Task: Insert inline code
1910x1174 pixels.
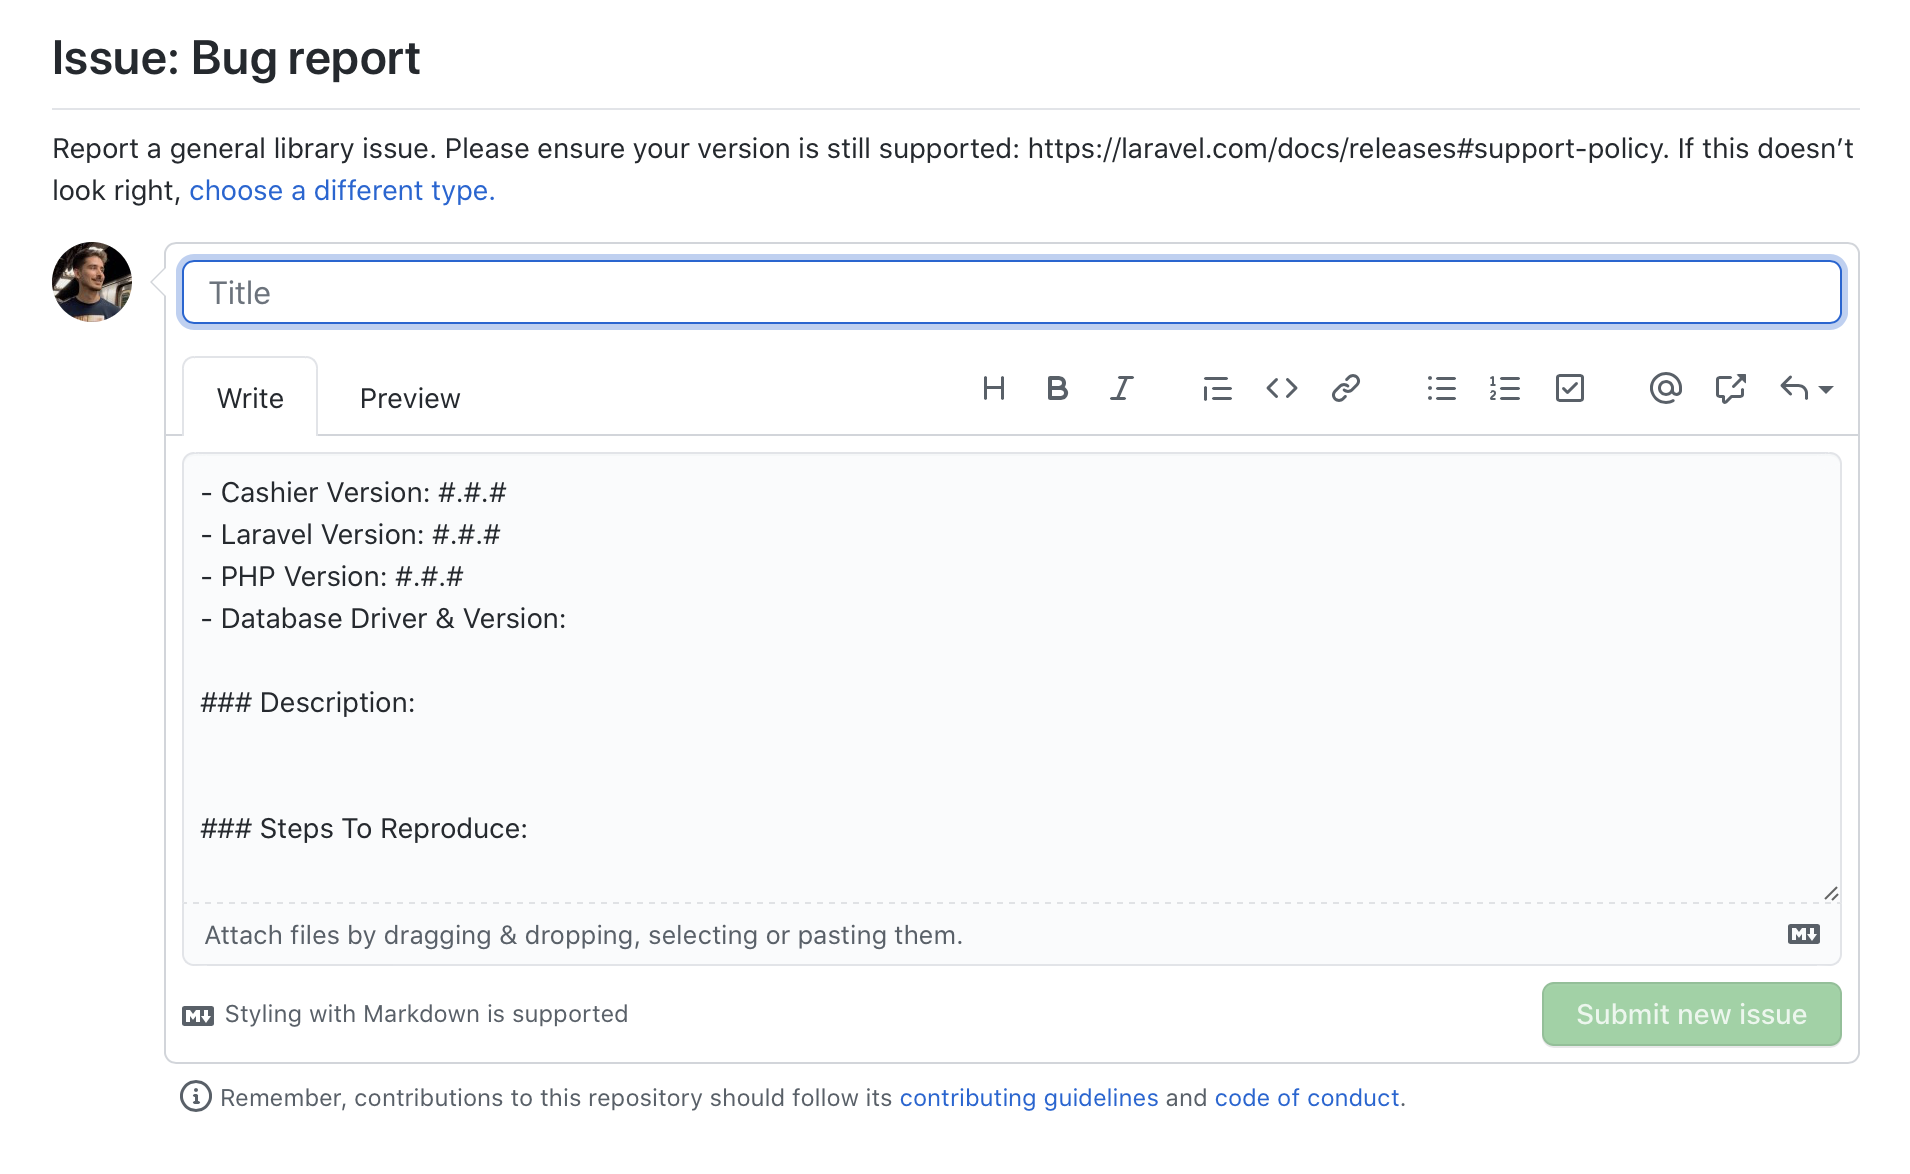Action: tap(1281, 389)
